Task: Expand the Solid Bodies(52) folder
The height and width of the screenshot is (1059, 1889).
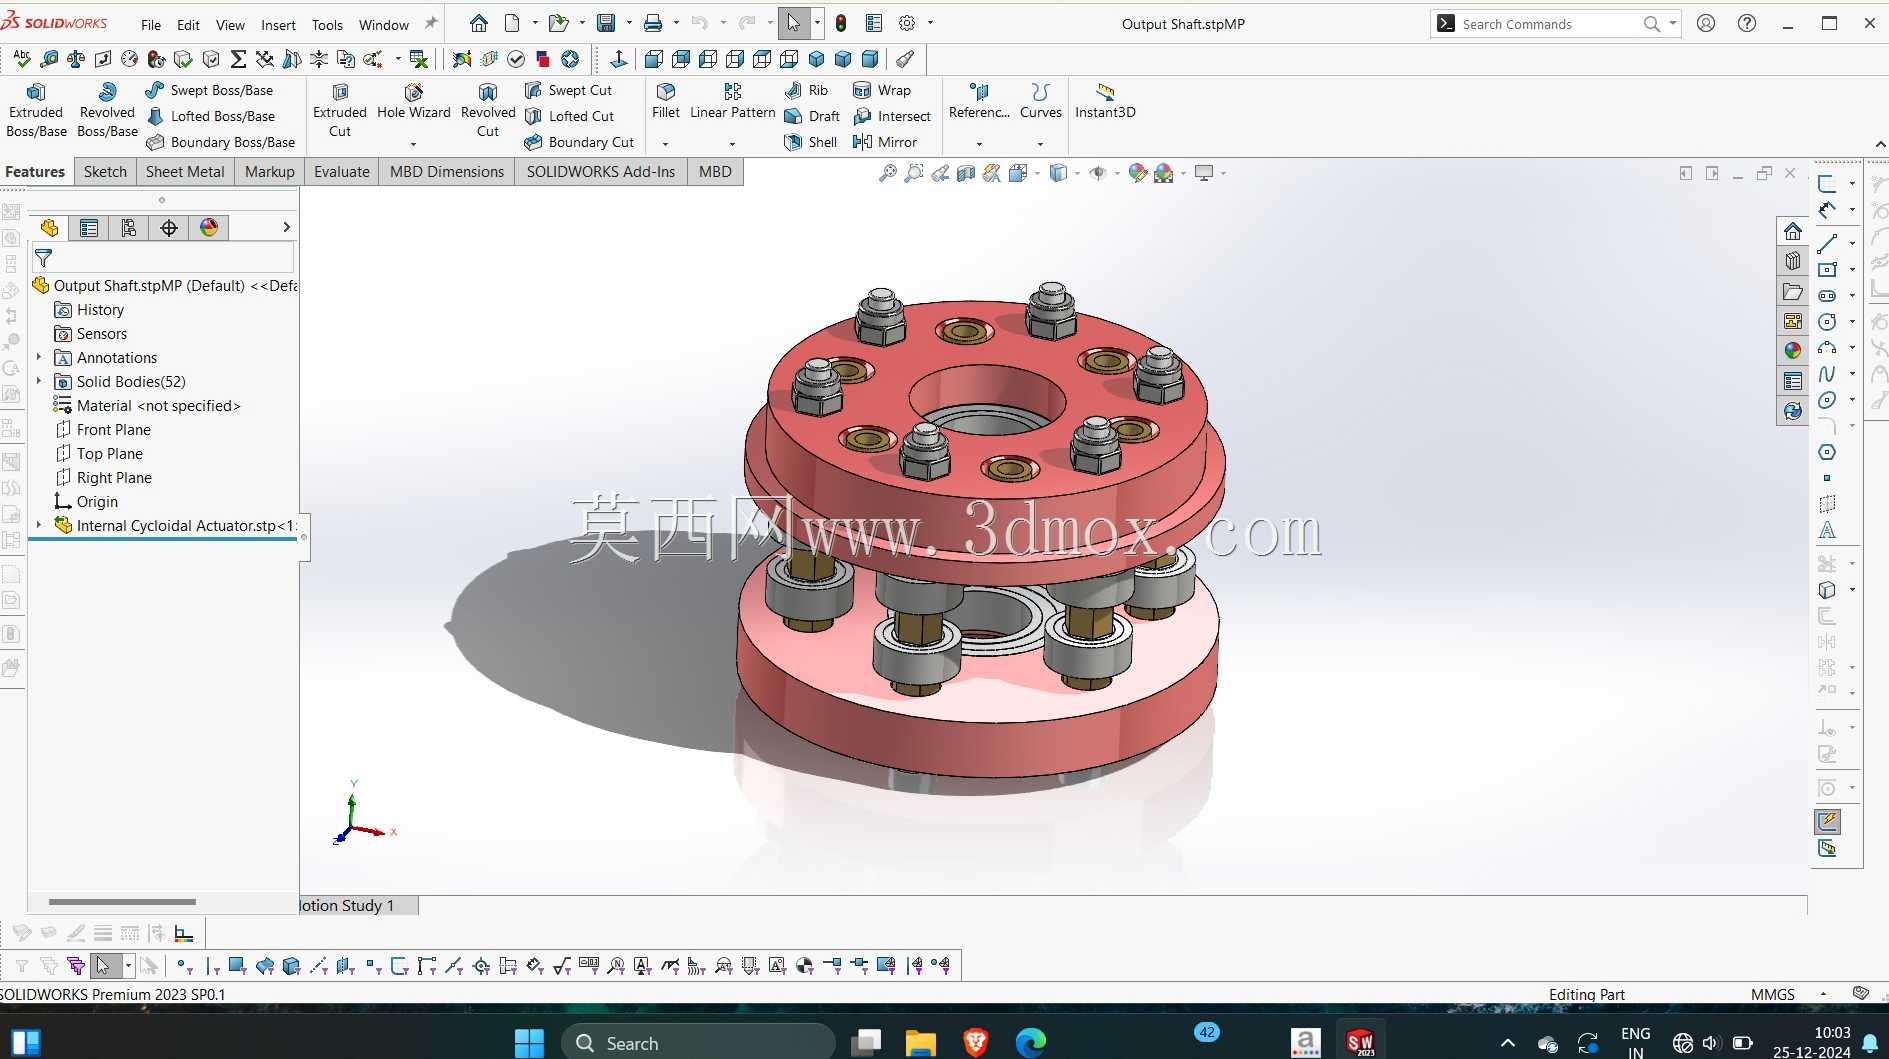Action: 39,381
